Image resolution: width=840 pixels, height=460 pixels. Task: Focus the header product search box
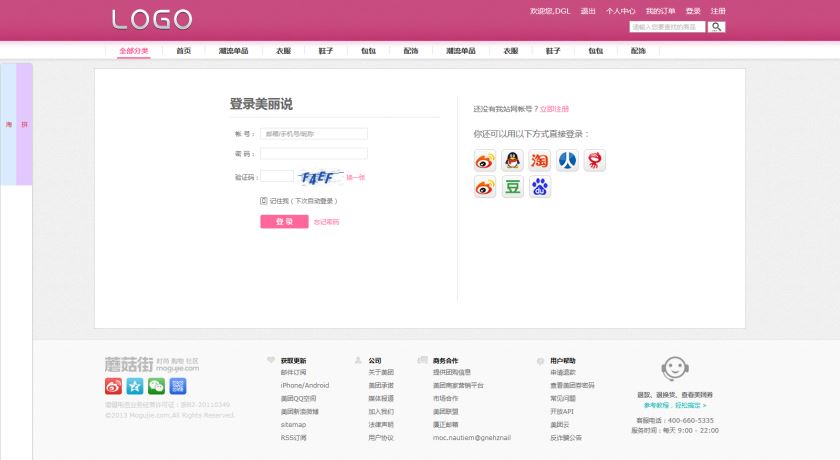(668, 27)
